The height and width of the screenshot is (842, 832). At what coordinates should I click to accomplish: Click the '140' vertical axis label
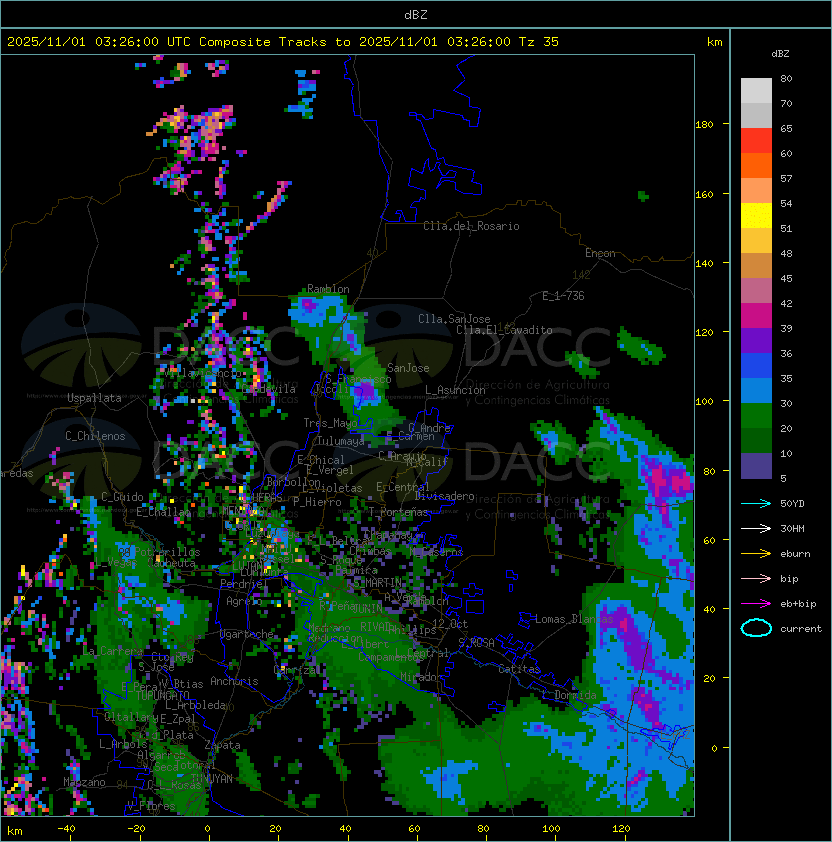click(704, 264)
